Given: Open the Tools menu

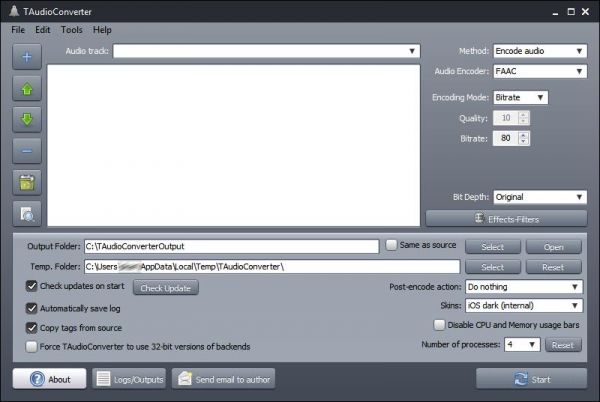Looking at the screenshot, I should click(72, 30).
